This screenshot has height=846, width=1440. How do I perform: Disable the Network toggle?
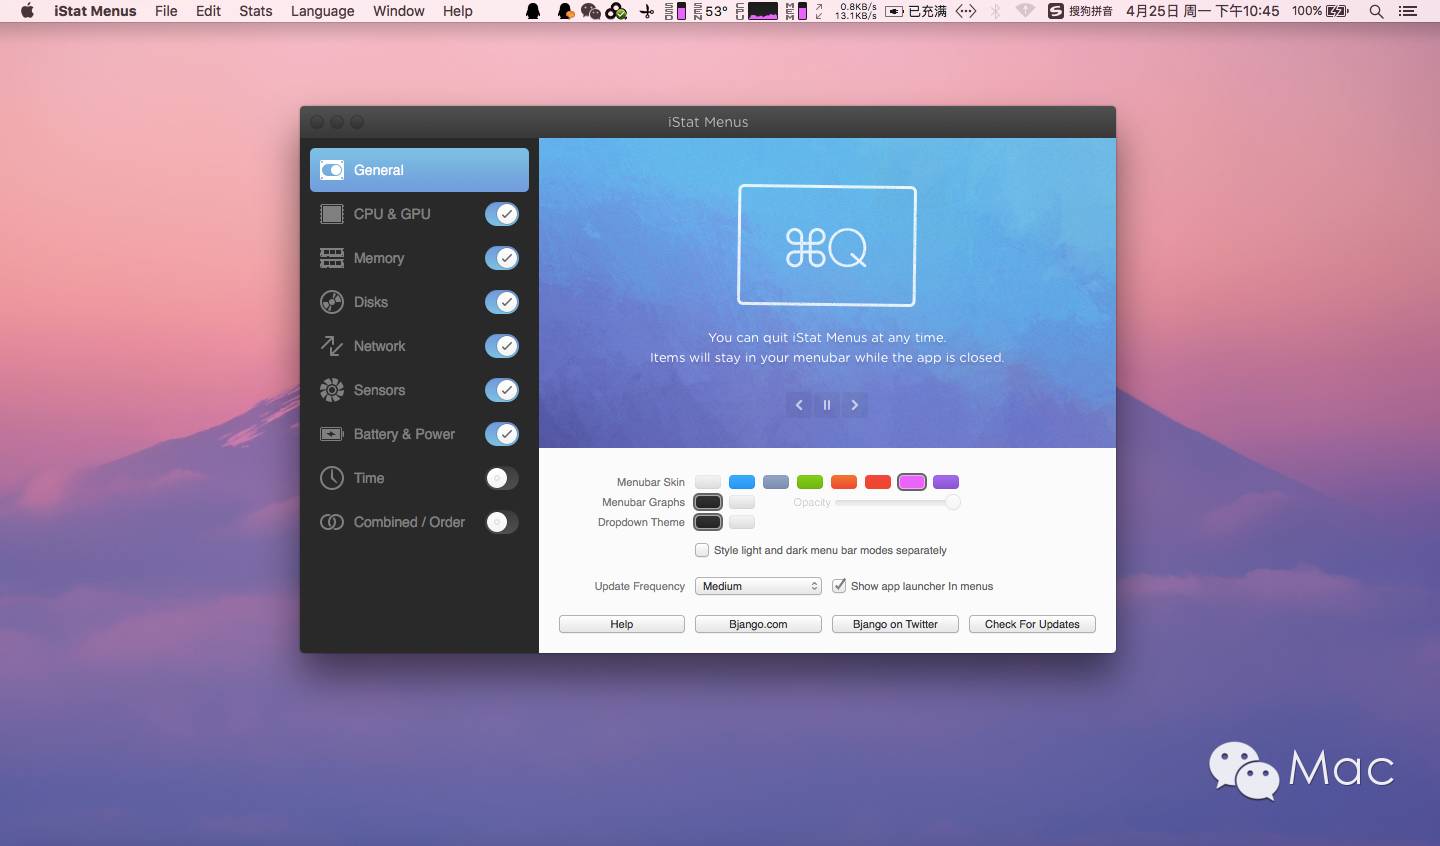coord(502,346)
